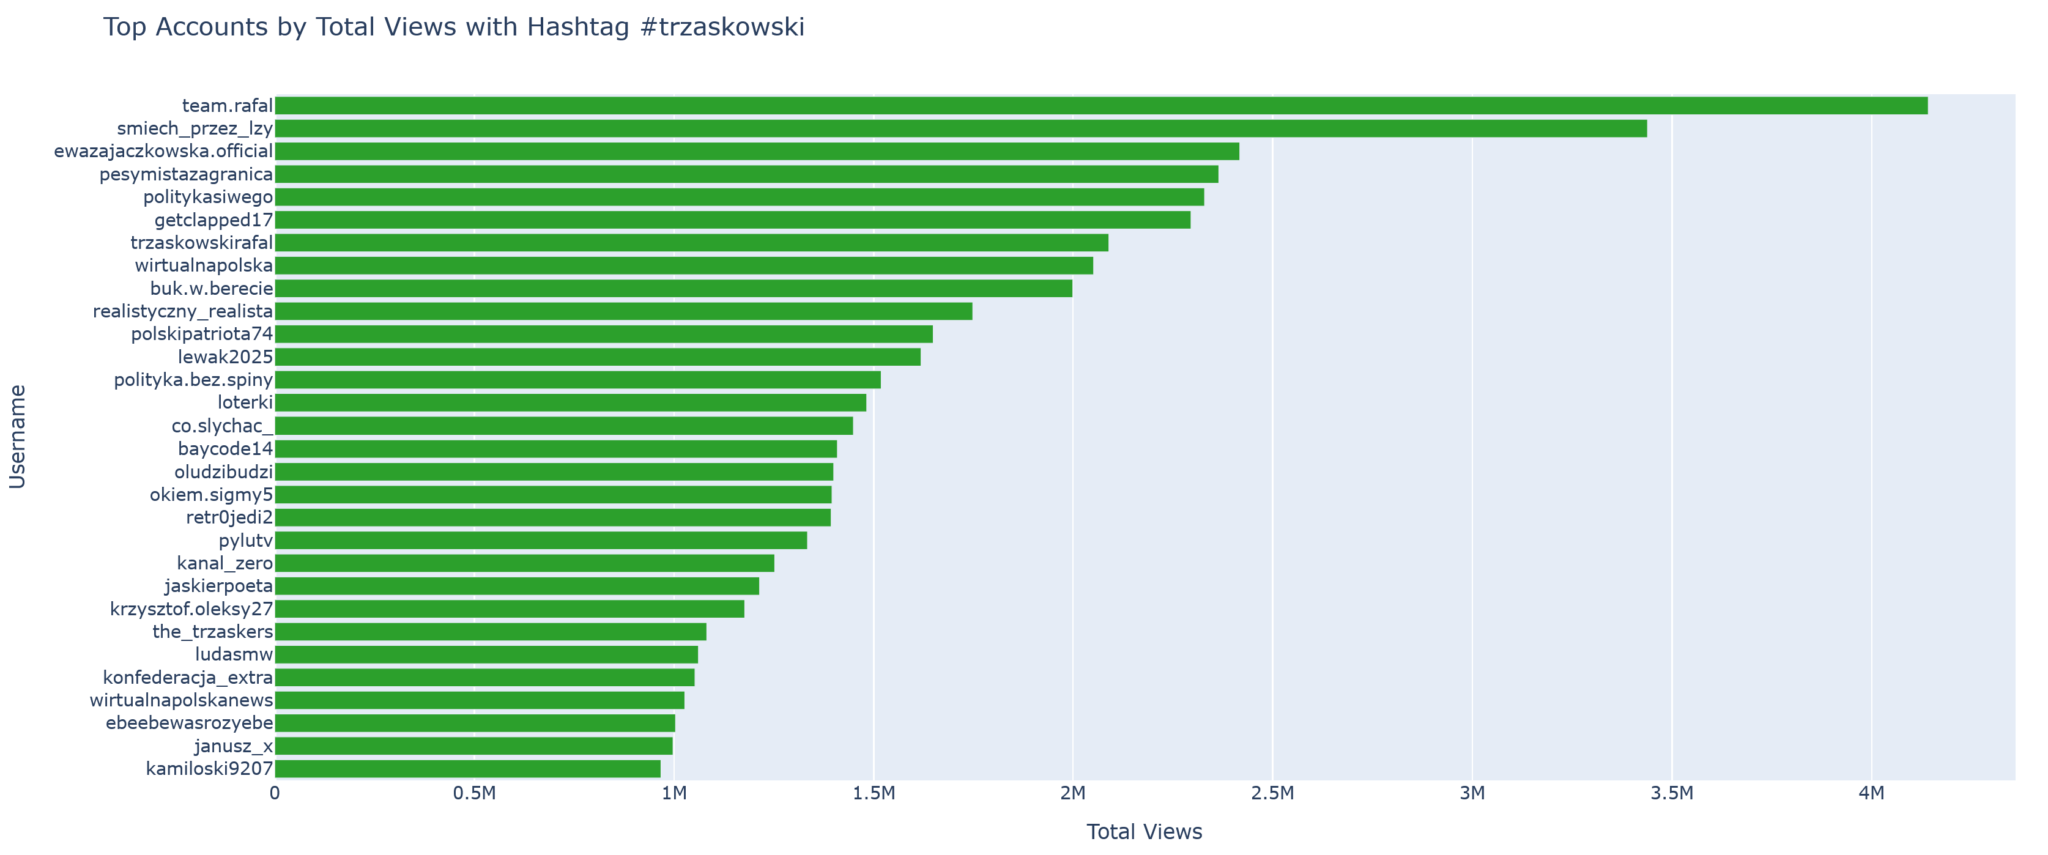The image size is (2048, 855).
Task: Click the the_trzaskers bar
Action: (490, 632)
